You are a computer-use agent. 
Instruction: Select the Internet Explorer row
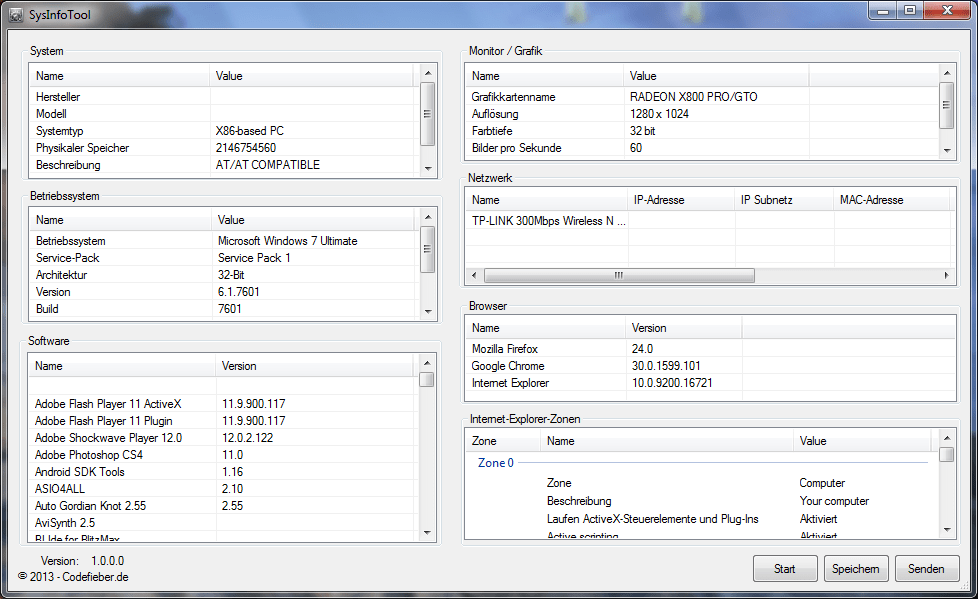coord(710,382)
